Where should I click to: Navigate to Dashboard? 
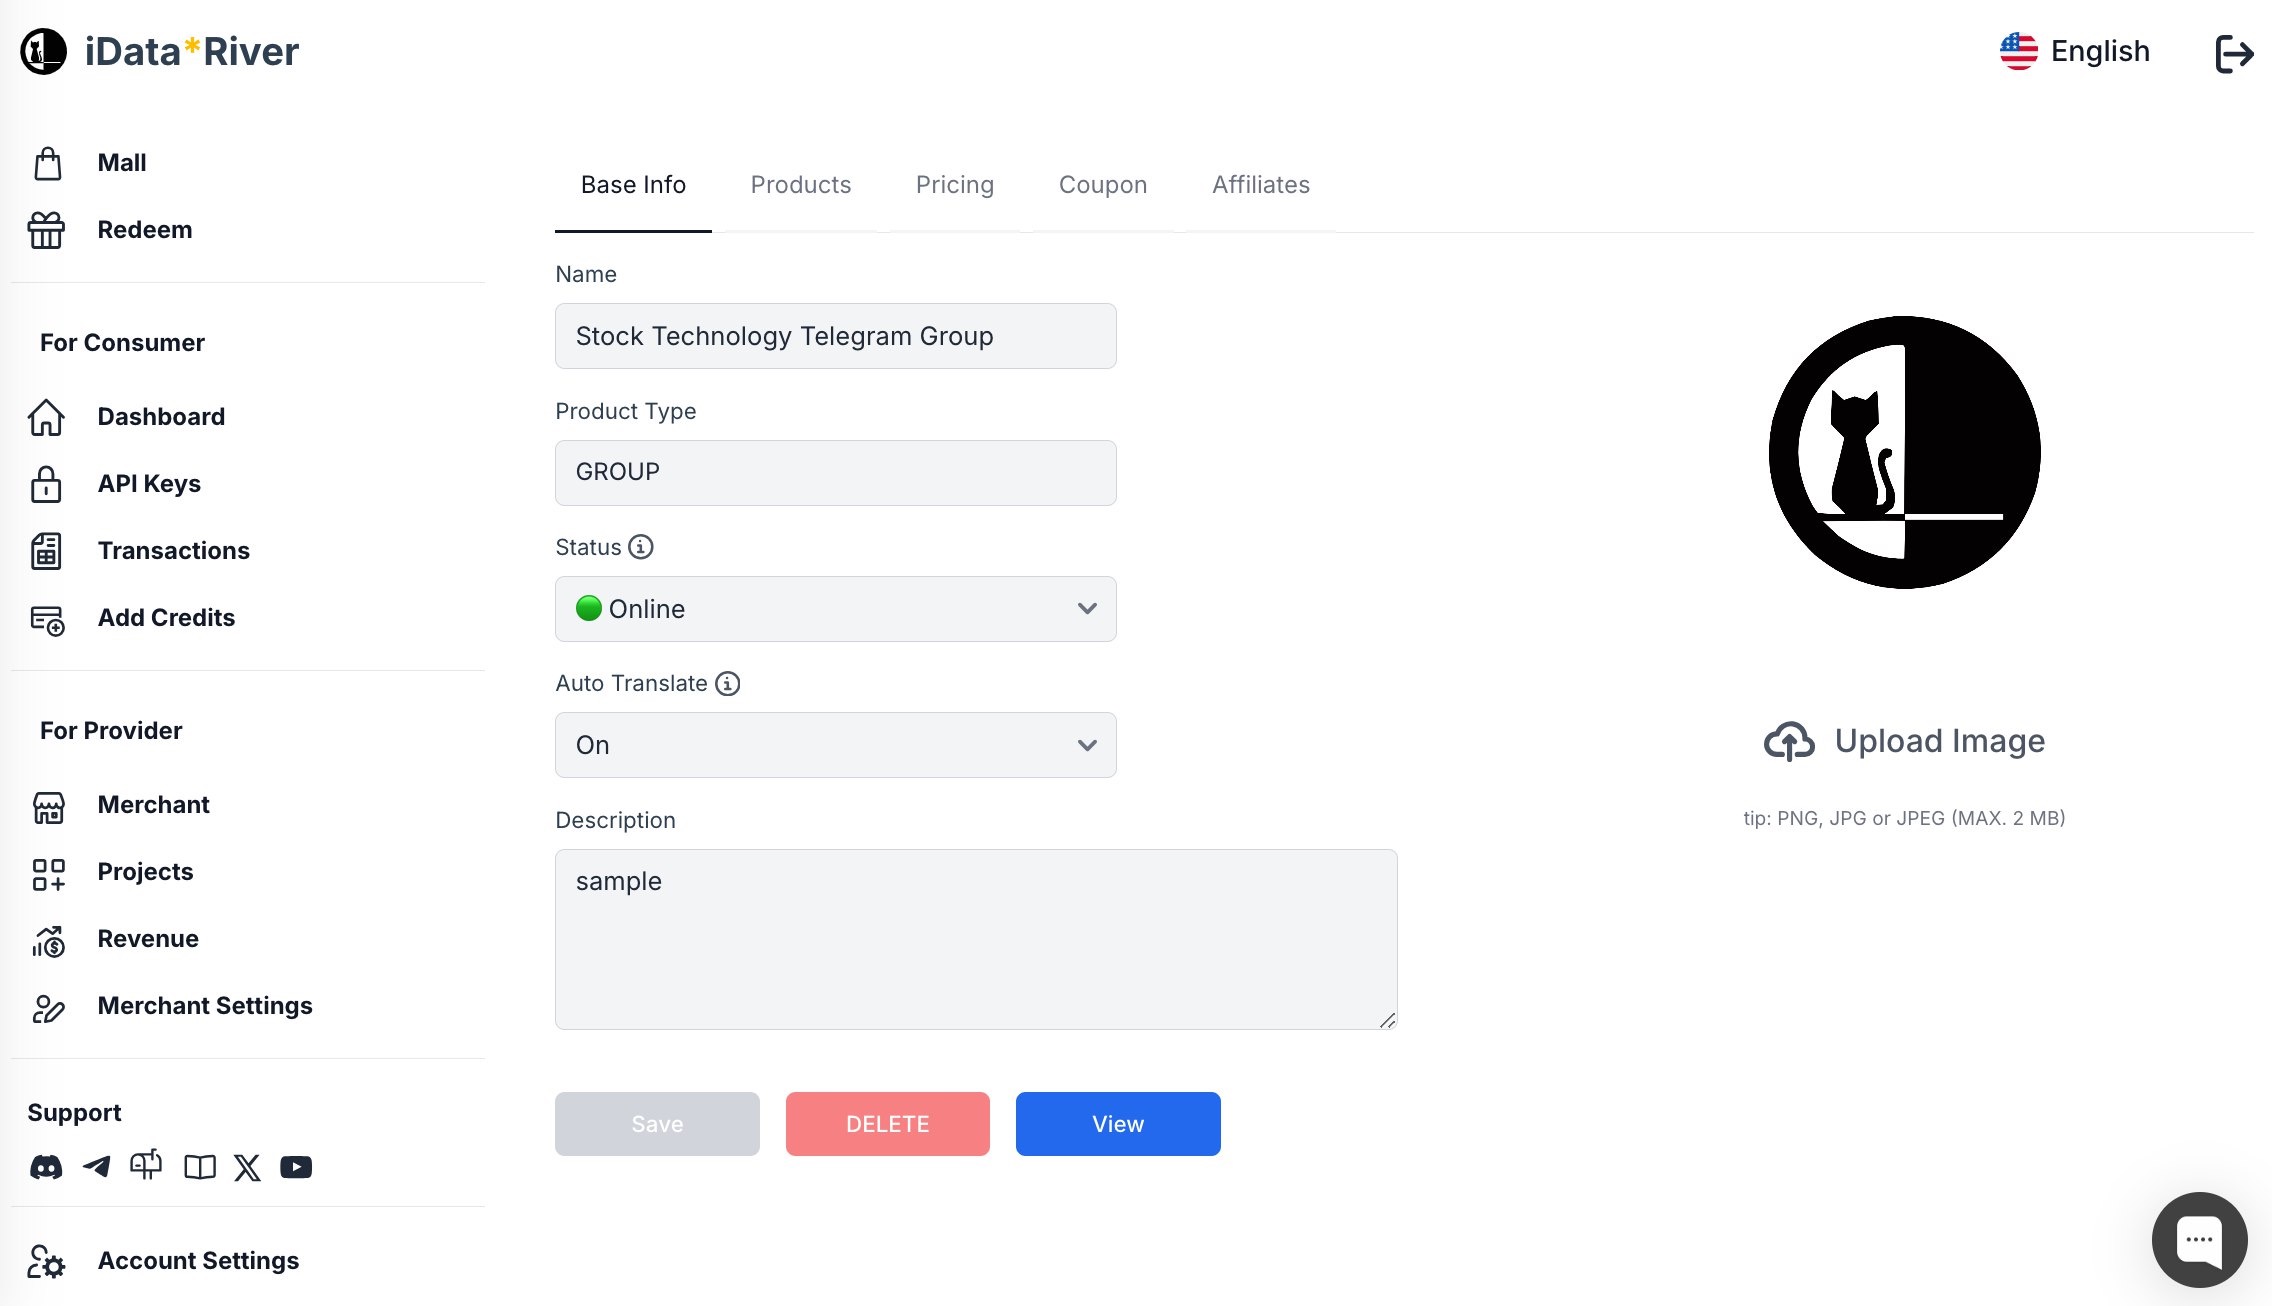coord(161,415)
